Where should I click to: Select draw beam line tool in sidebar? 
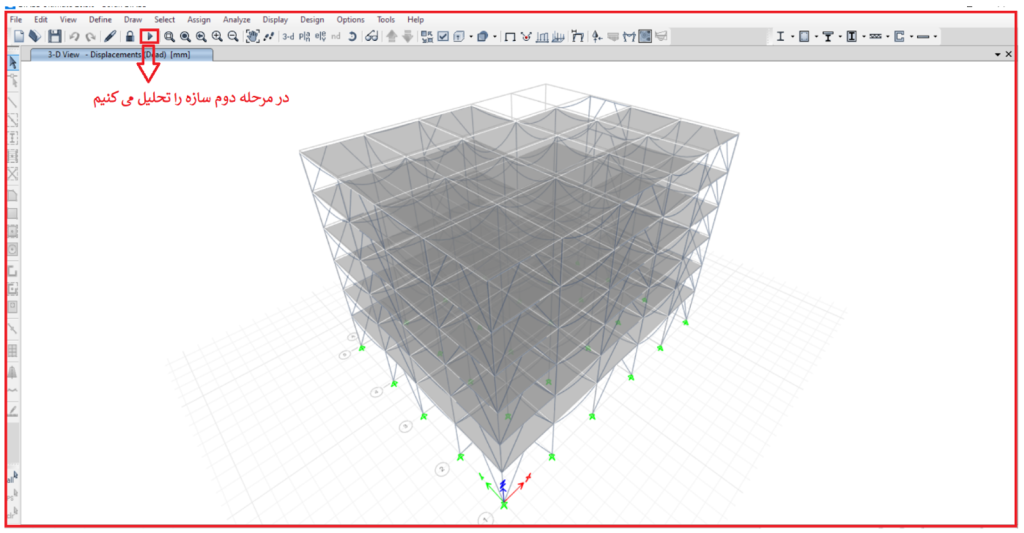tap(12, 103)
